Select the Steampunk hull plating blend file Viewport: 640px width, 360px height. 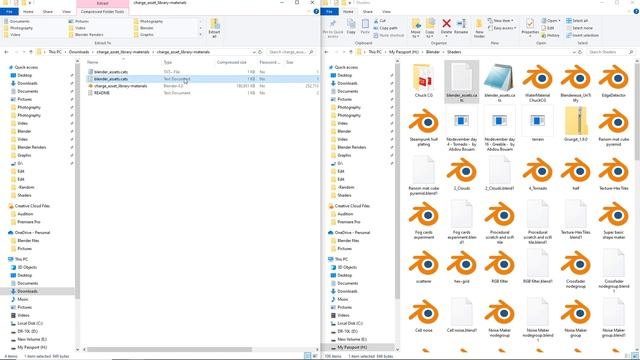pos(424,127)
